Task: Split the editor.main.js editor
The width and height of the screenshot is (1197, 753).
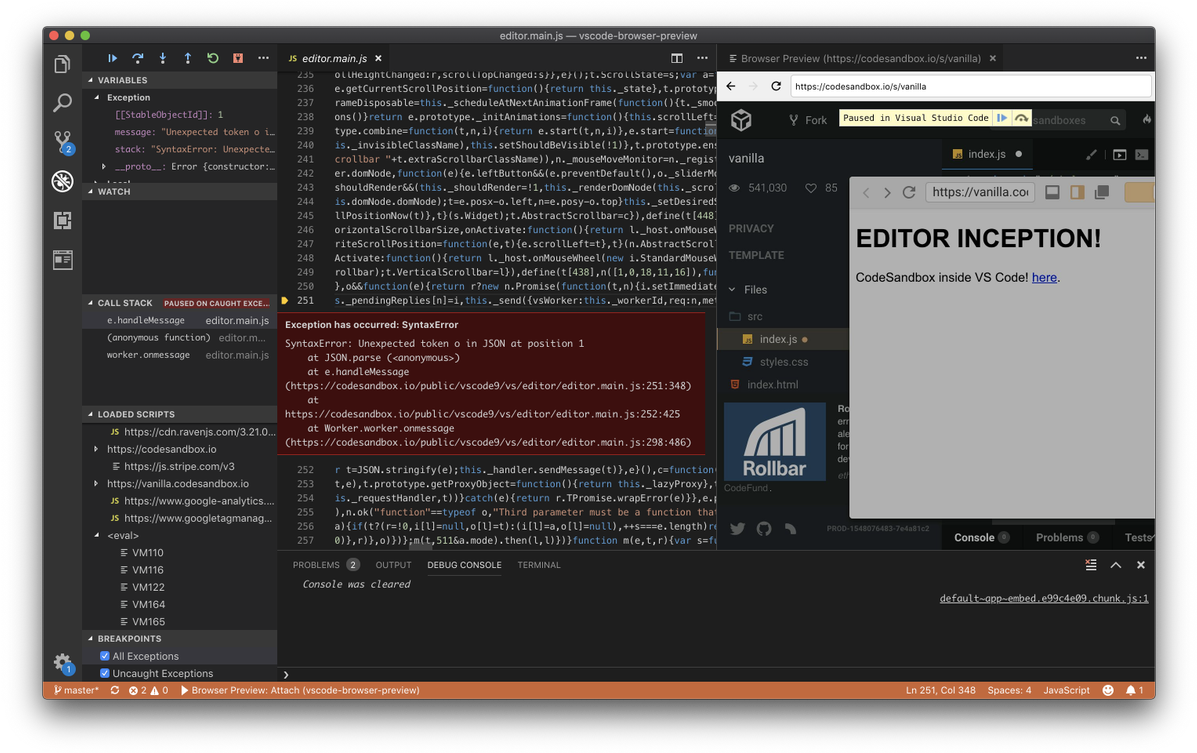Action: [x=676, y=58]
